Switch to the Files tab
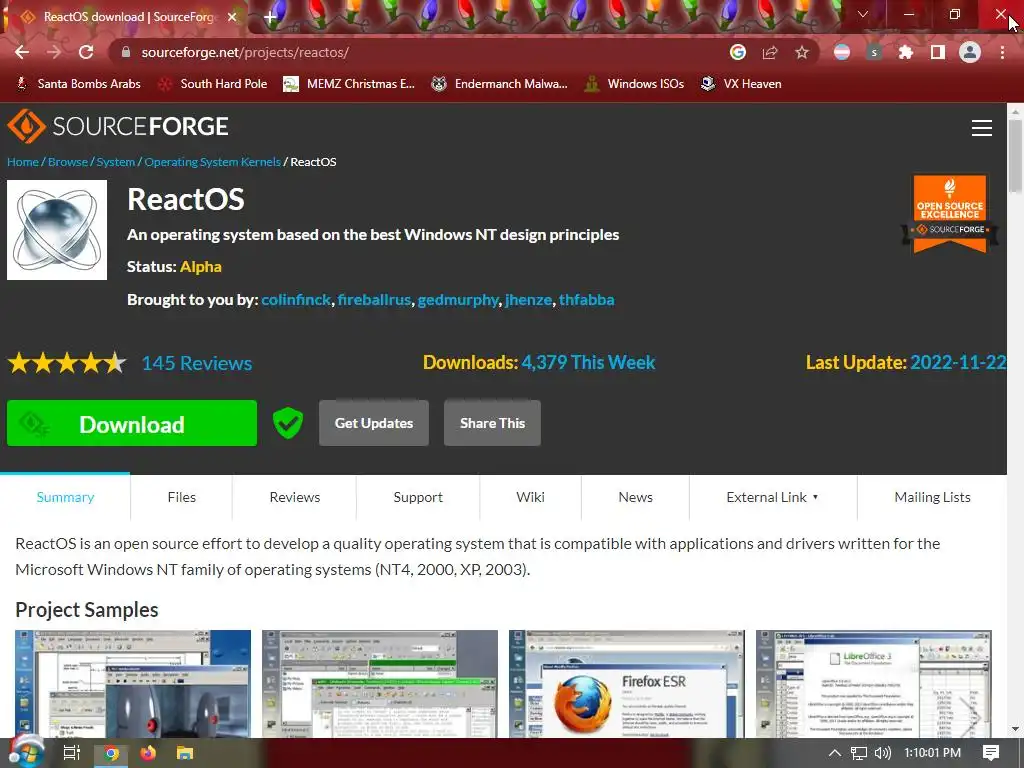This screenshot has width=1024, height=768. coord(182,497)
